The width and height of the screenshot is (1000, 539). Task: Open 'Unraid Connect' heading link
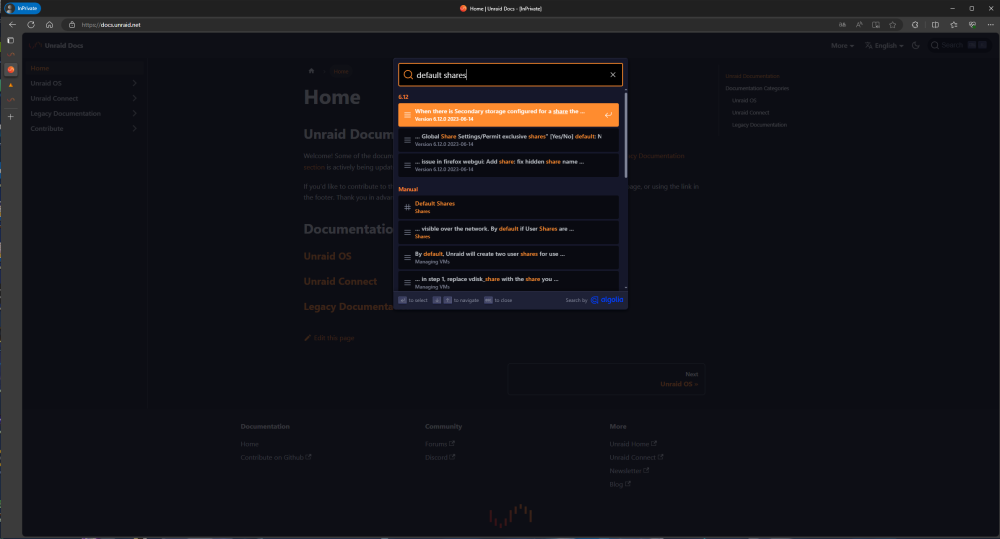340,281
